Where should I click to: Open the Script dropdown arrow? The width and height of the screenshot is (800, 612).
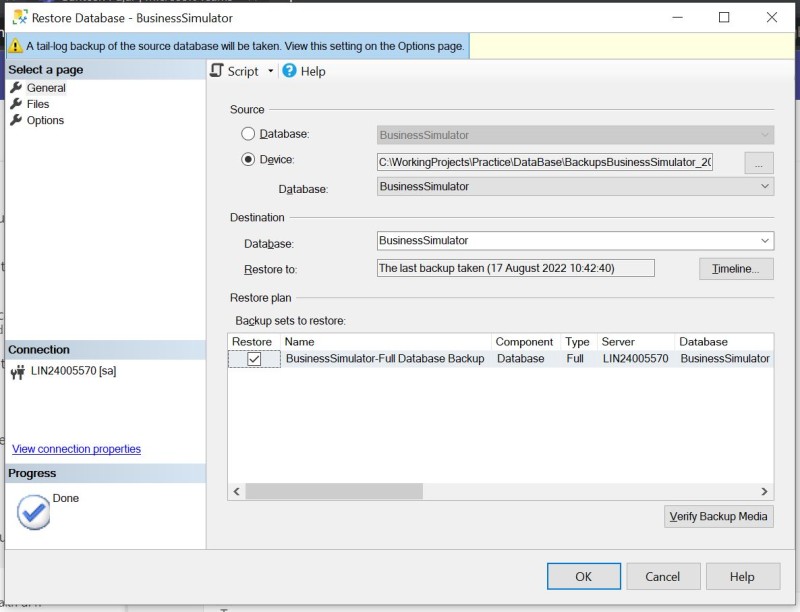[x=270, y=71]
